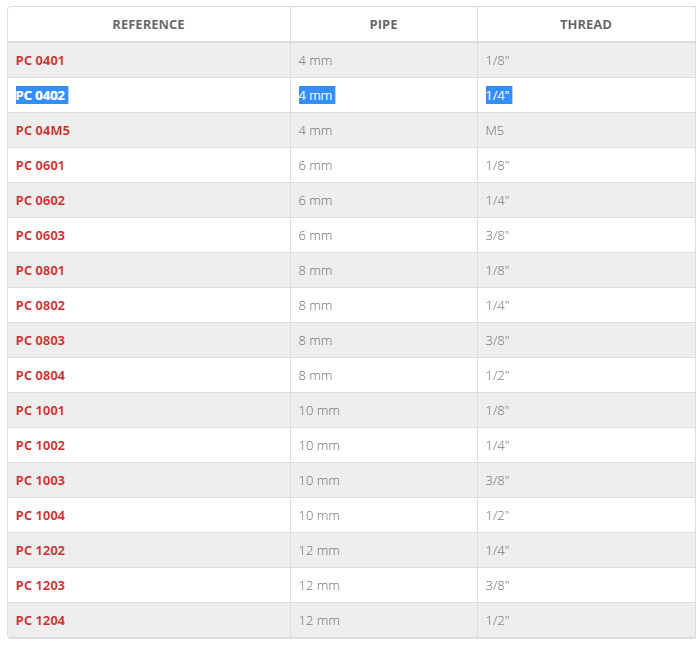Click the PIPE column header

[x=384, y=25]
